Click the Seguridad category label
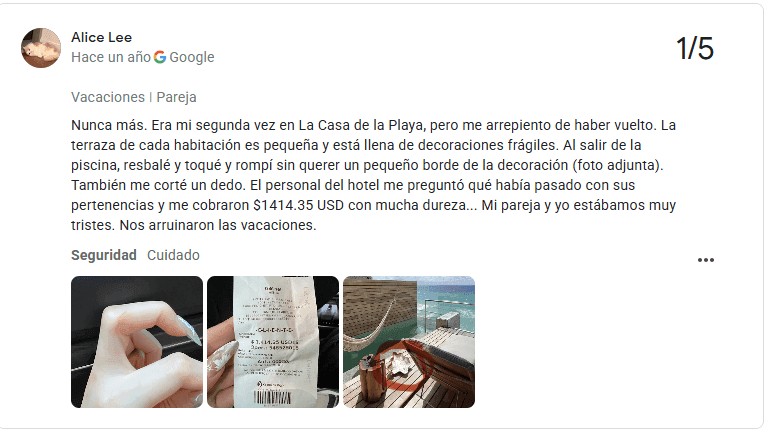 [x=104, y=255]
